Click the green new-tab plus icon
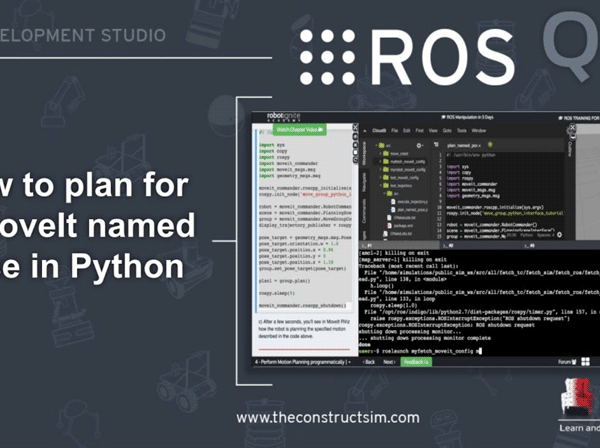600x448 pixels. point(490,145)
